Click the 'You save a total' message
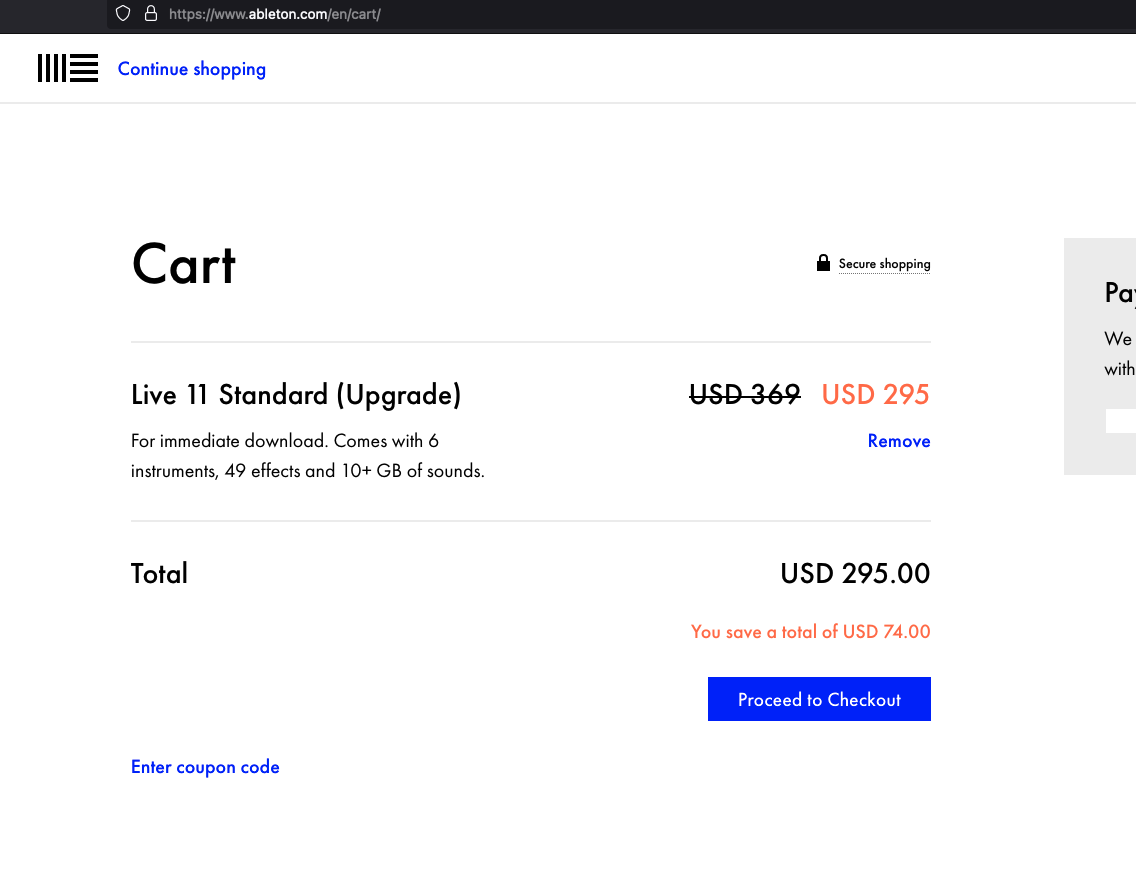The height and width of the screenshot is (890, 1136). (810, 632)
